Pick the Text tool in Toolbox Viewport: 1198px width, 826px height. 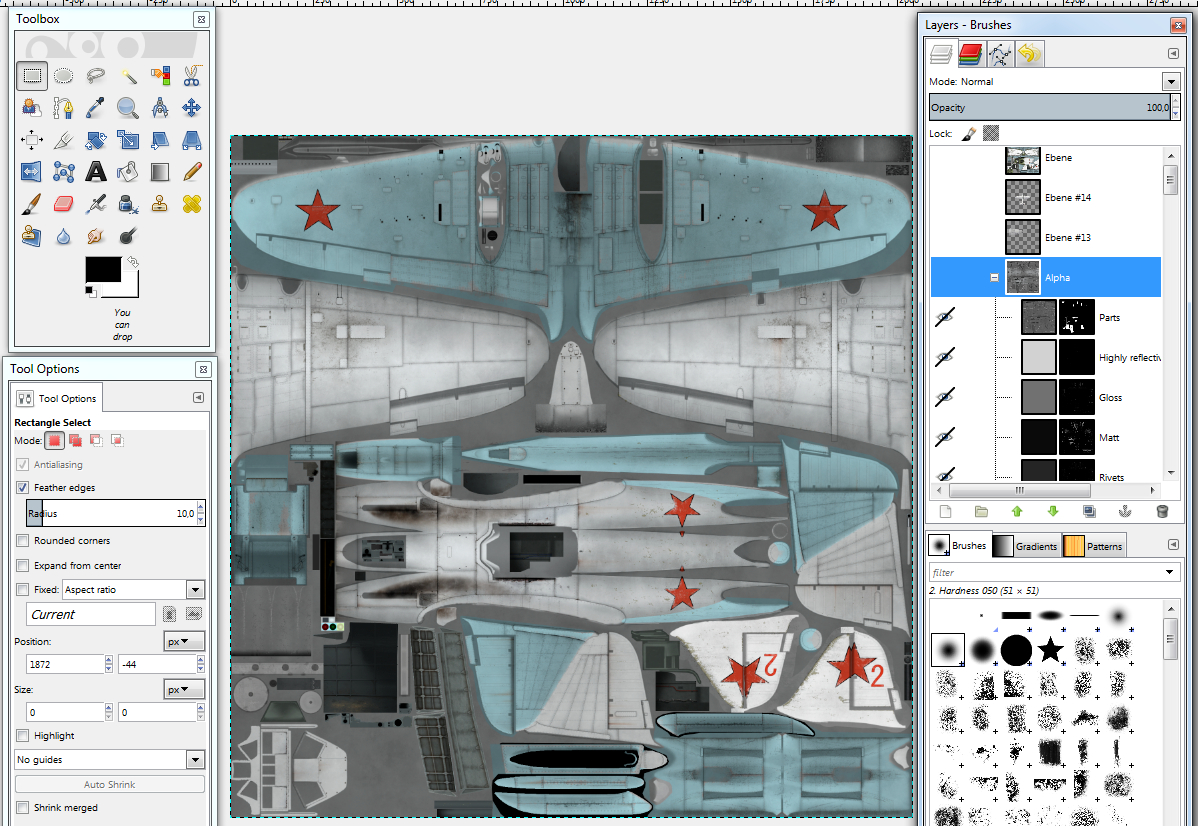[x=96, y=172]
